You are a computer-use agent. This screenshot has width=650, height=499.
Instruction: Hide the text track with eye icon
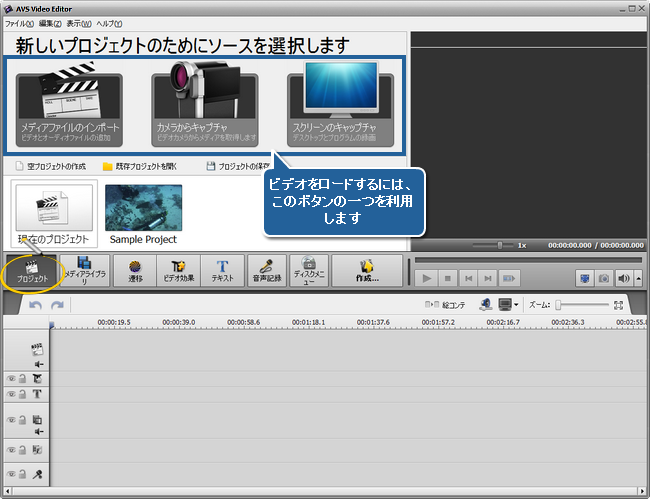pyautogui.click(x=11, y=394)
